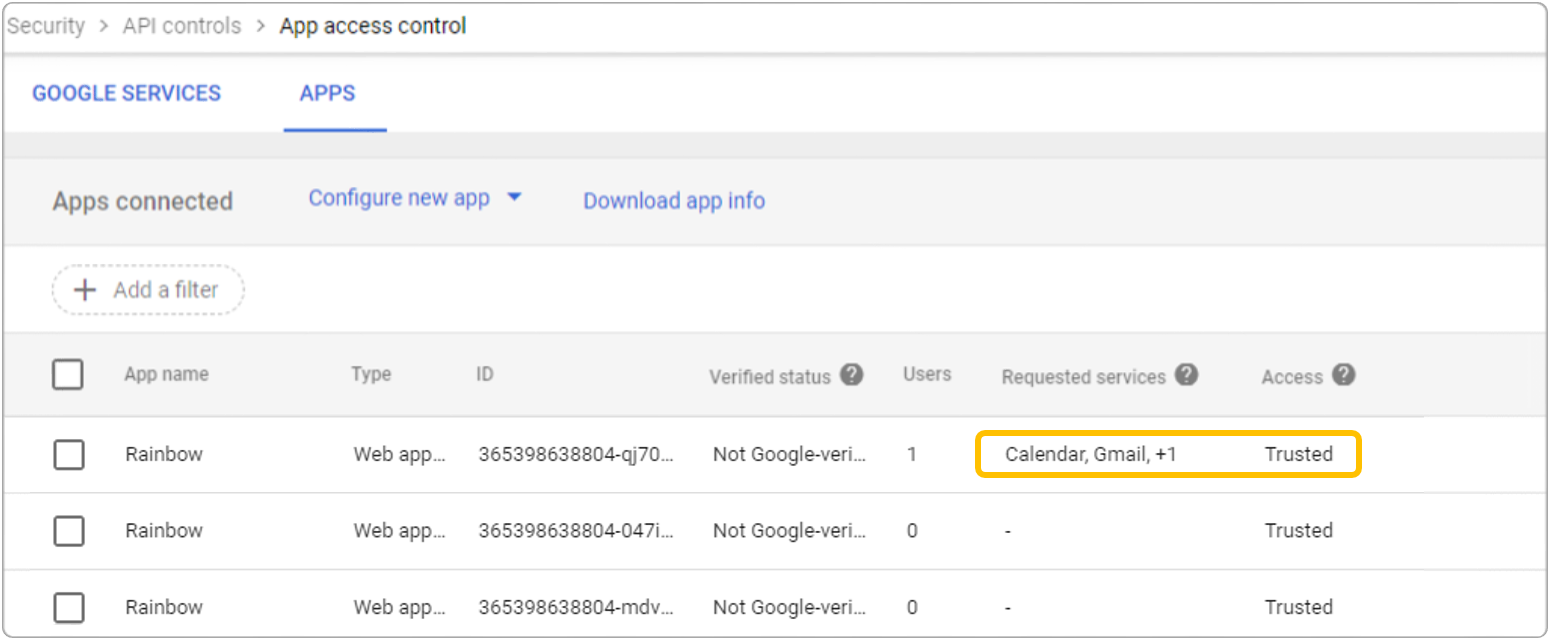Click the app ID ending in 047i
The height and width of the screenshot is (640, 1550).
(575, 531)
